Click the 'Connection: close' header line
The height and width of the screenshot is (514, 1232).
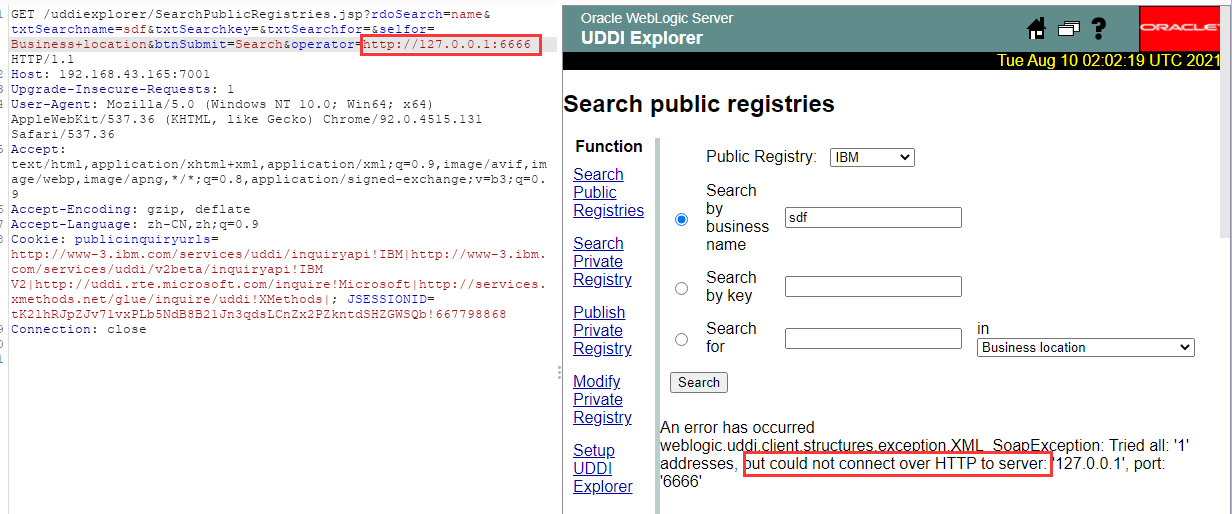click(x=78, y=329)
